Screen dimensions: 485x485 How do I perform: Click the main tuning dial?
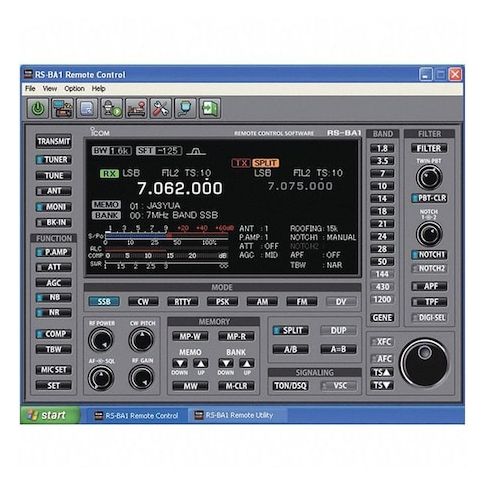click(x=424, y=363)
